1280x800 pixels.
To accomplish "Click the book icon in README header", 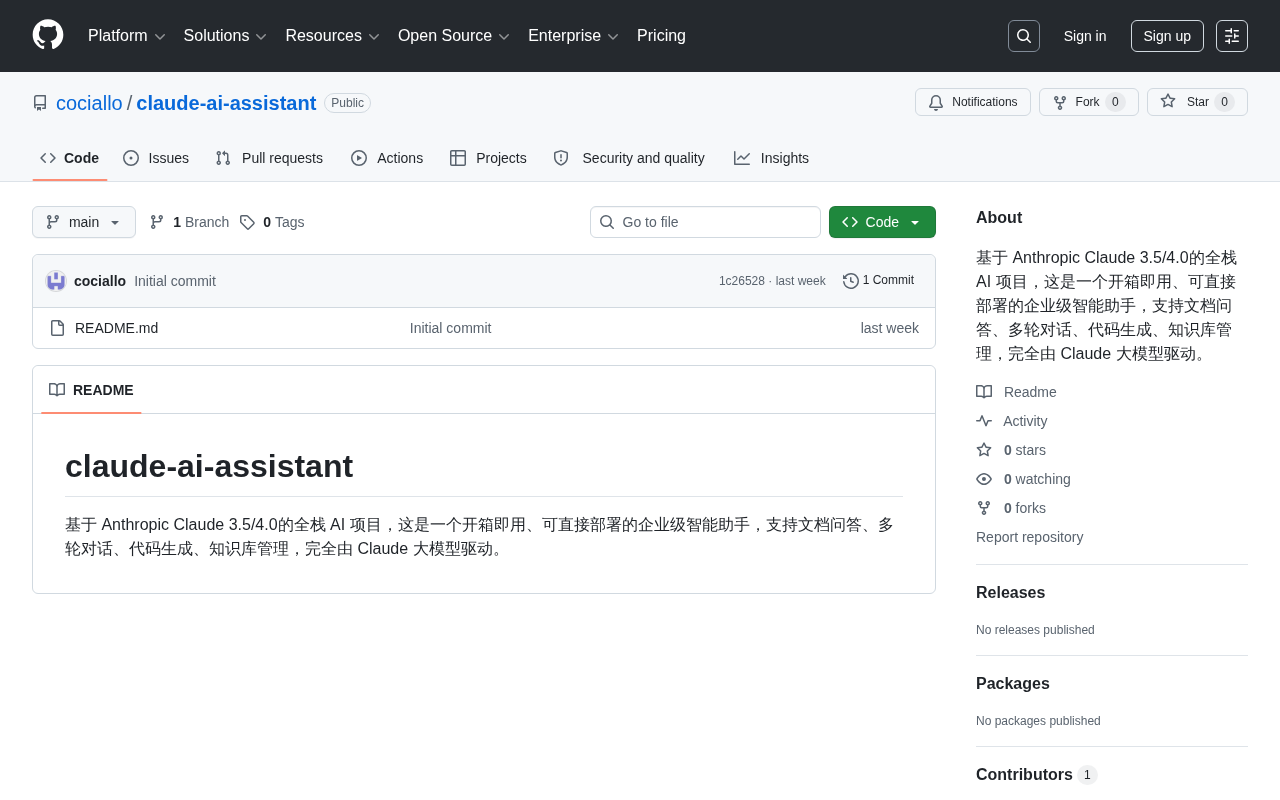I will point(57,390).
